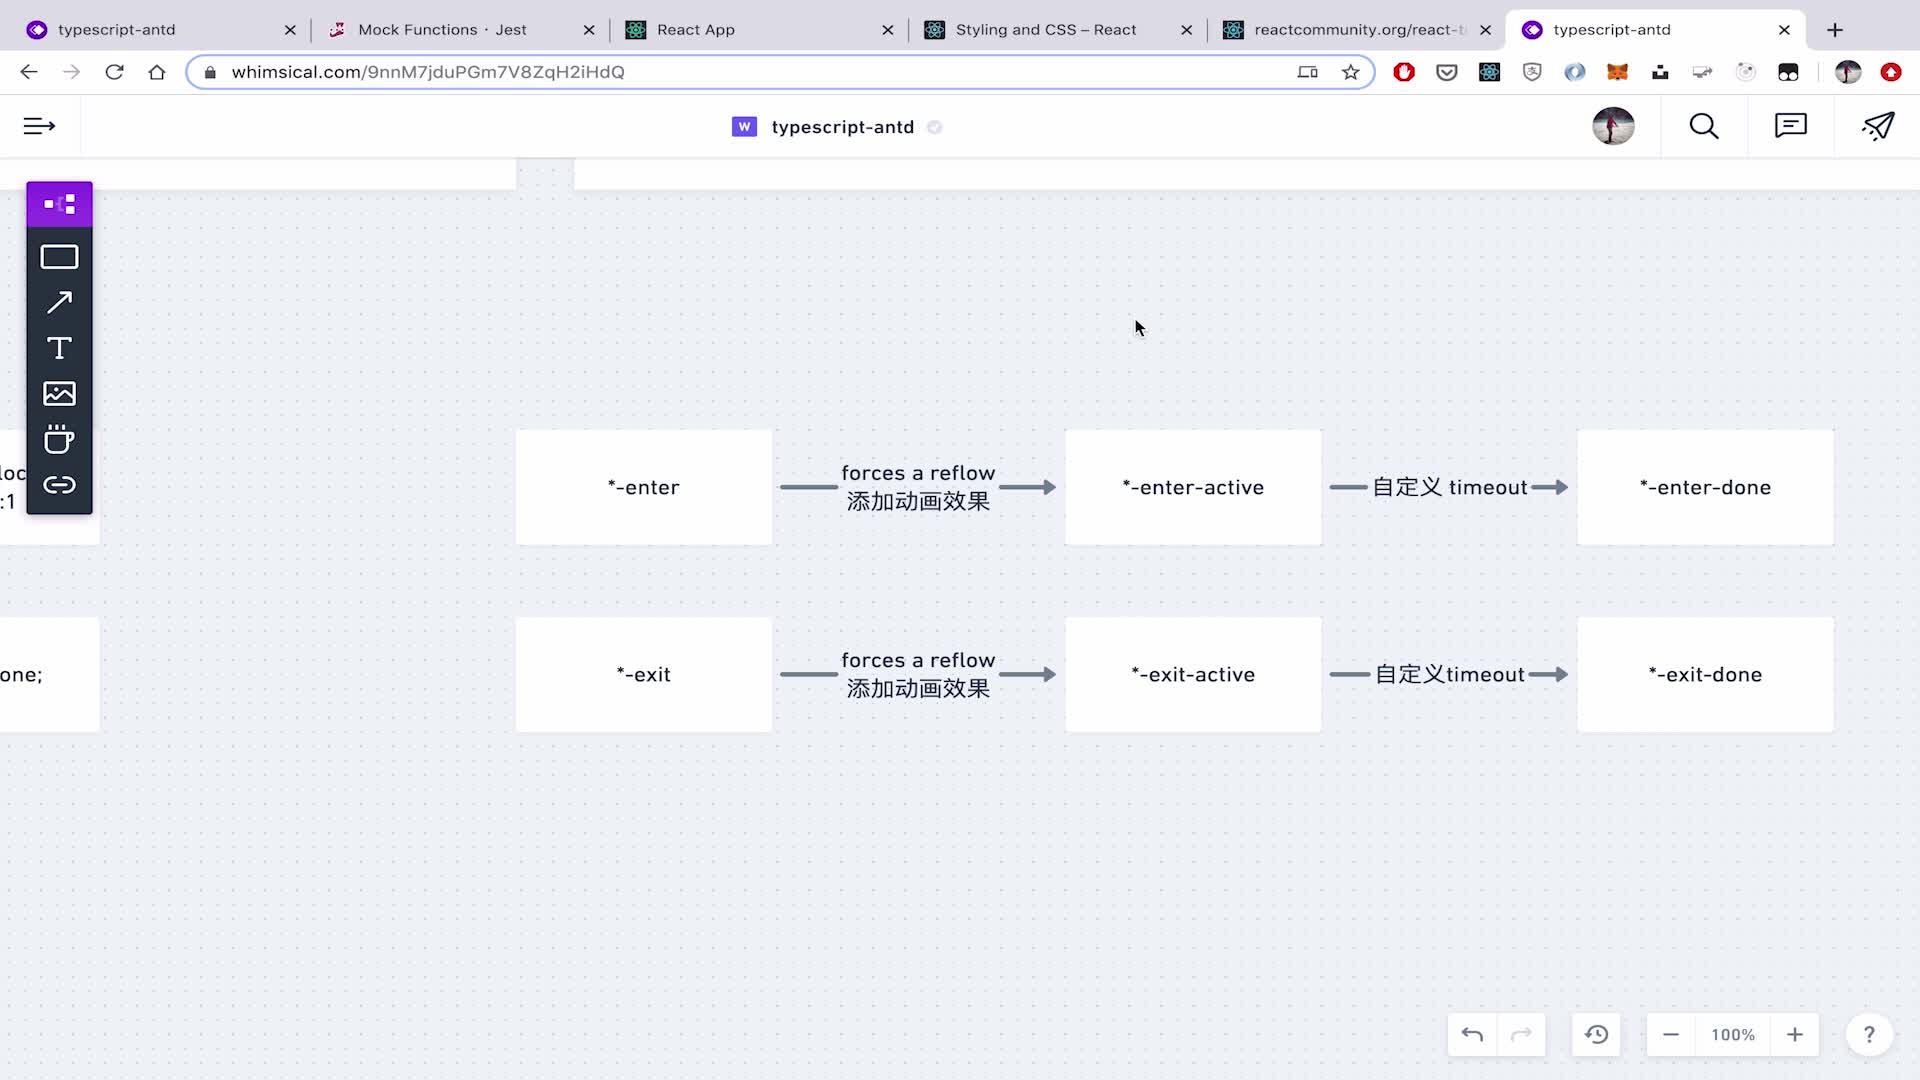1920x1080 pixels.
Task: Select the Connector arrow tool
Action: (59, 303)
